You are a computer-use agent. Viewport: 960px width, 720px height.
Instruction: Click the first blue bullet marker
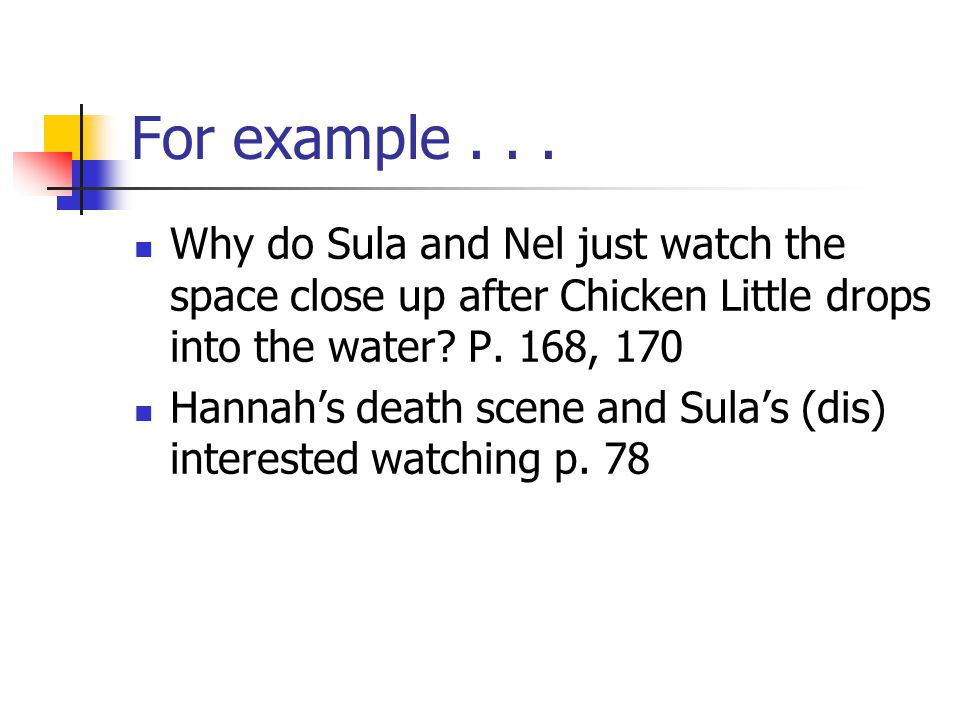143,249
